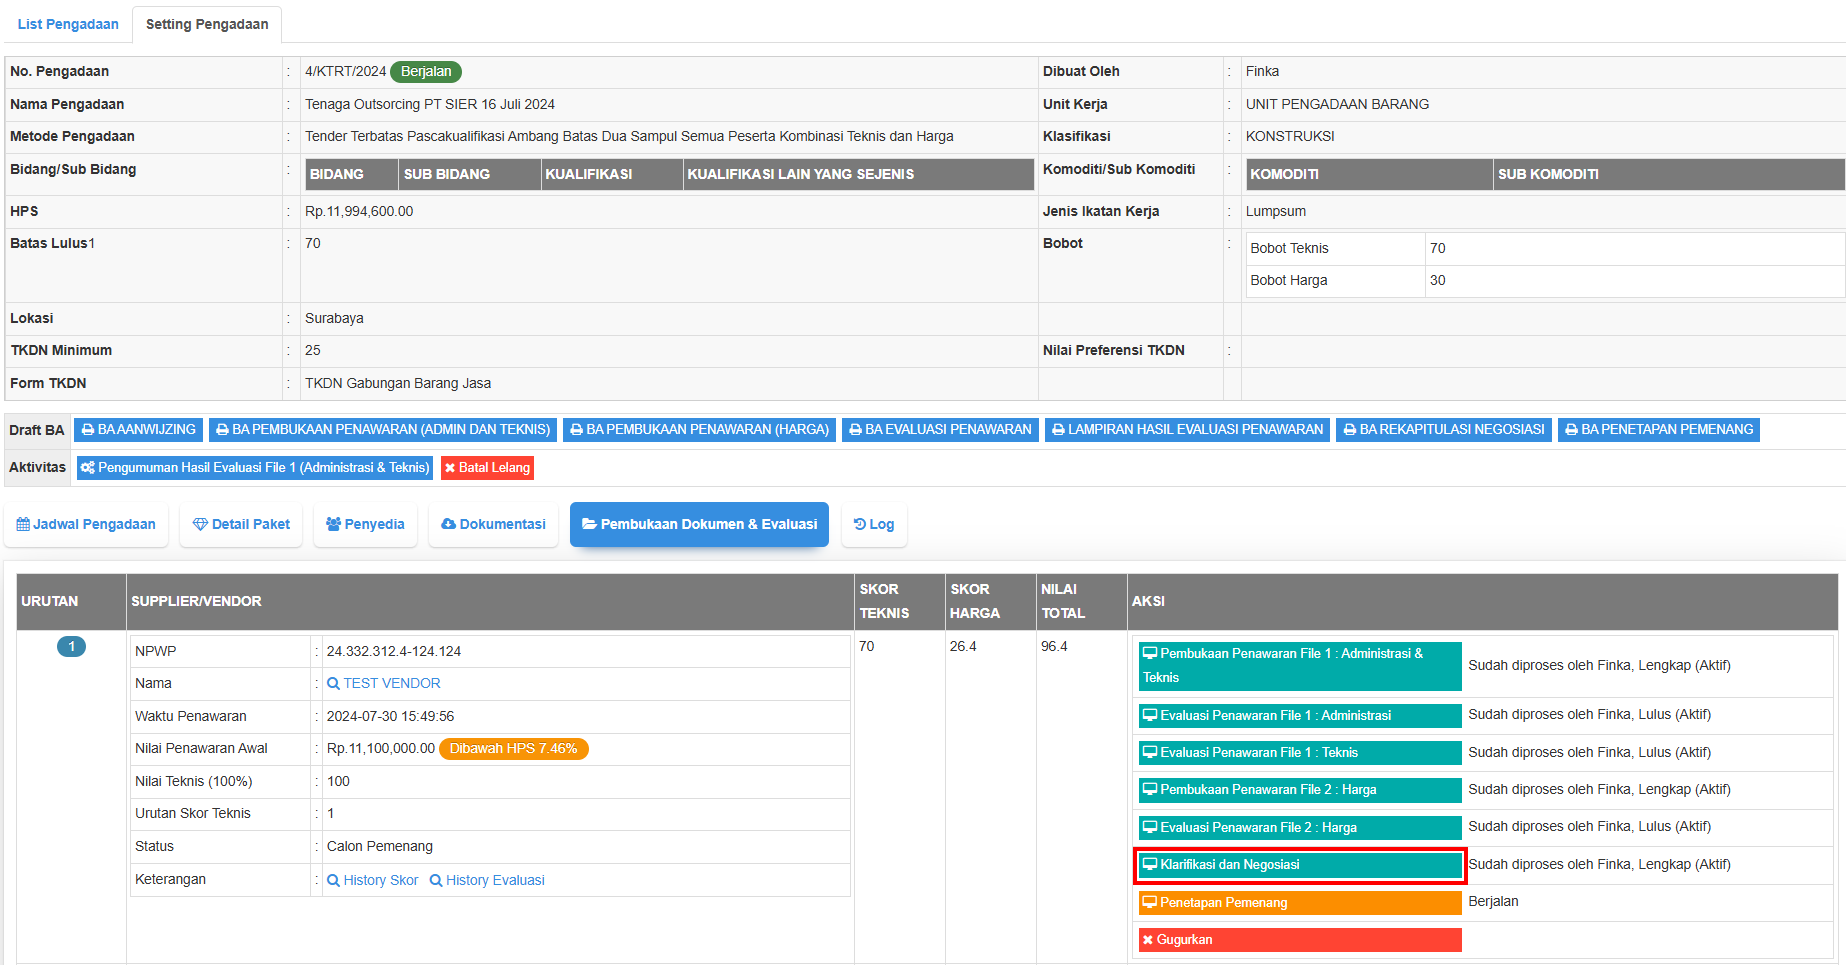Click BA Penetapan Pemenang draft button
This screenshot has height=965, width=1846.
[1658, 430]
